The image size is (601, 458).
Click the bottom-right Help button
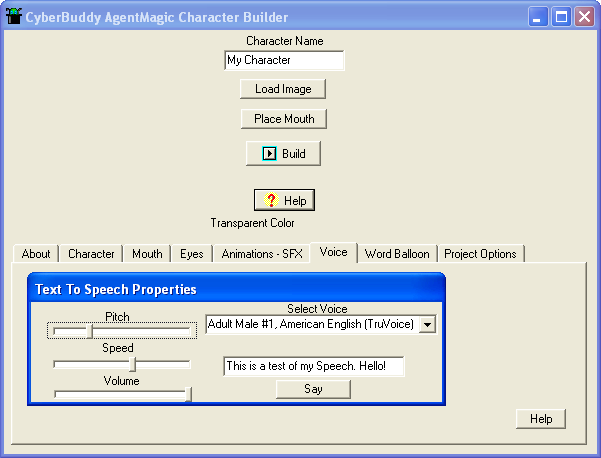click(x=541, y=419)
